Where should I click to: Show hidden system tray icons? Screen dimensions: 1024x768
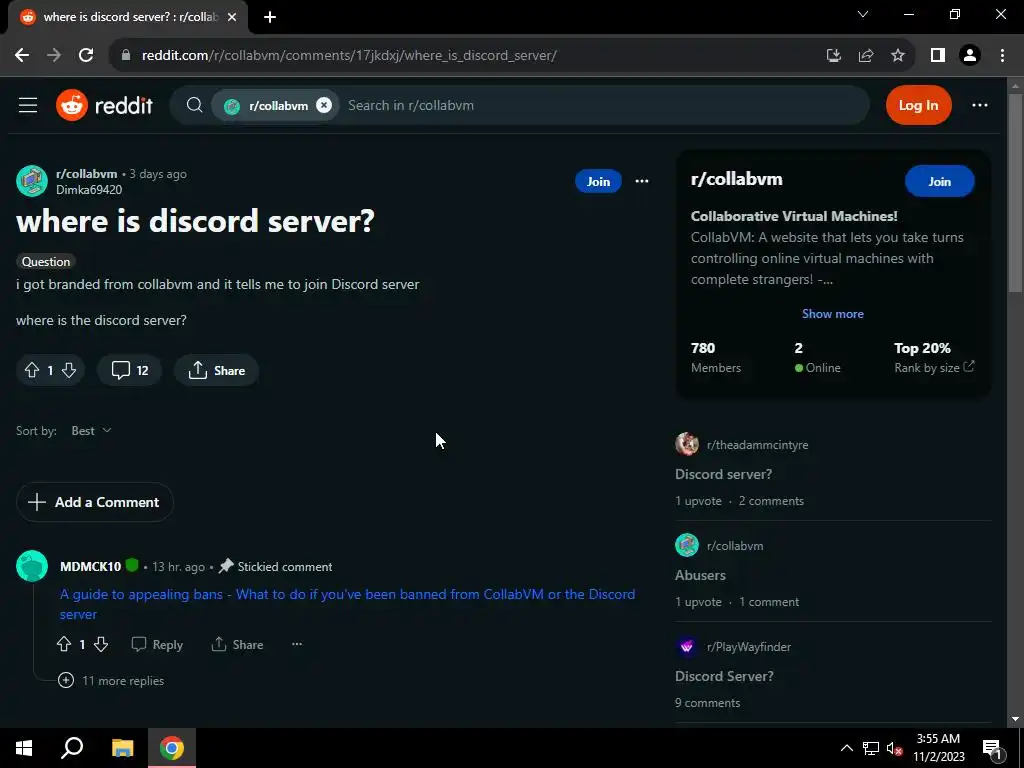click(846, 748)
